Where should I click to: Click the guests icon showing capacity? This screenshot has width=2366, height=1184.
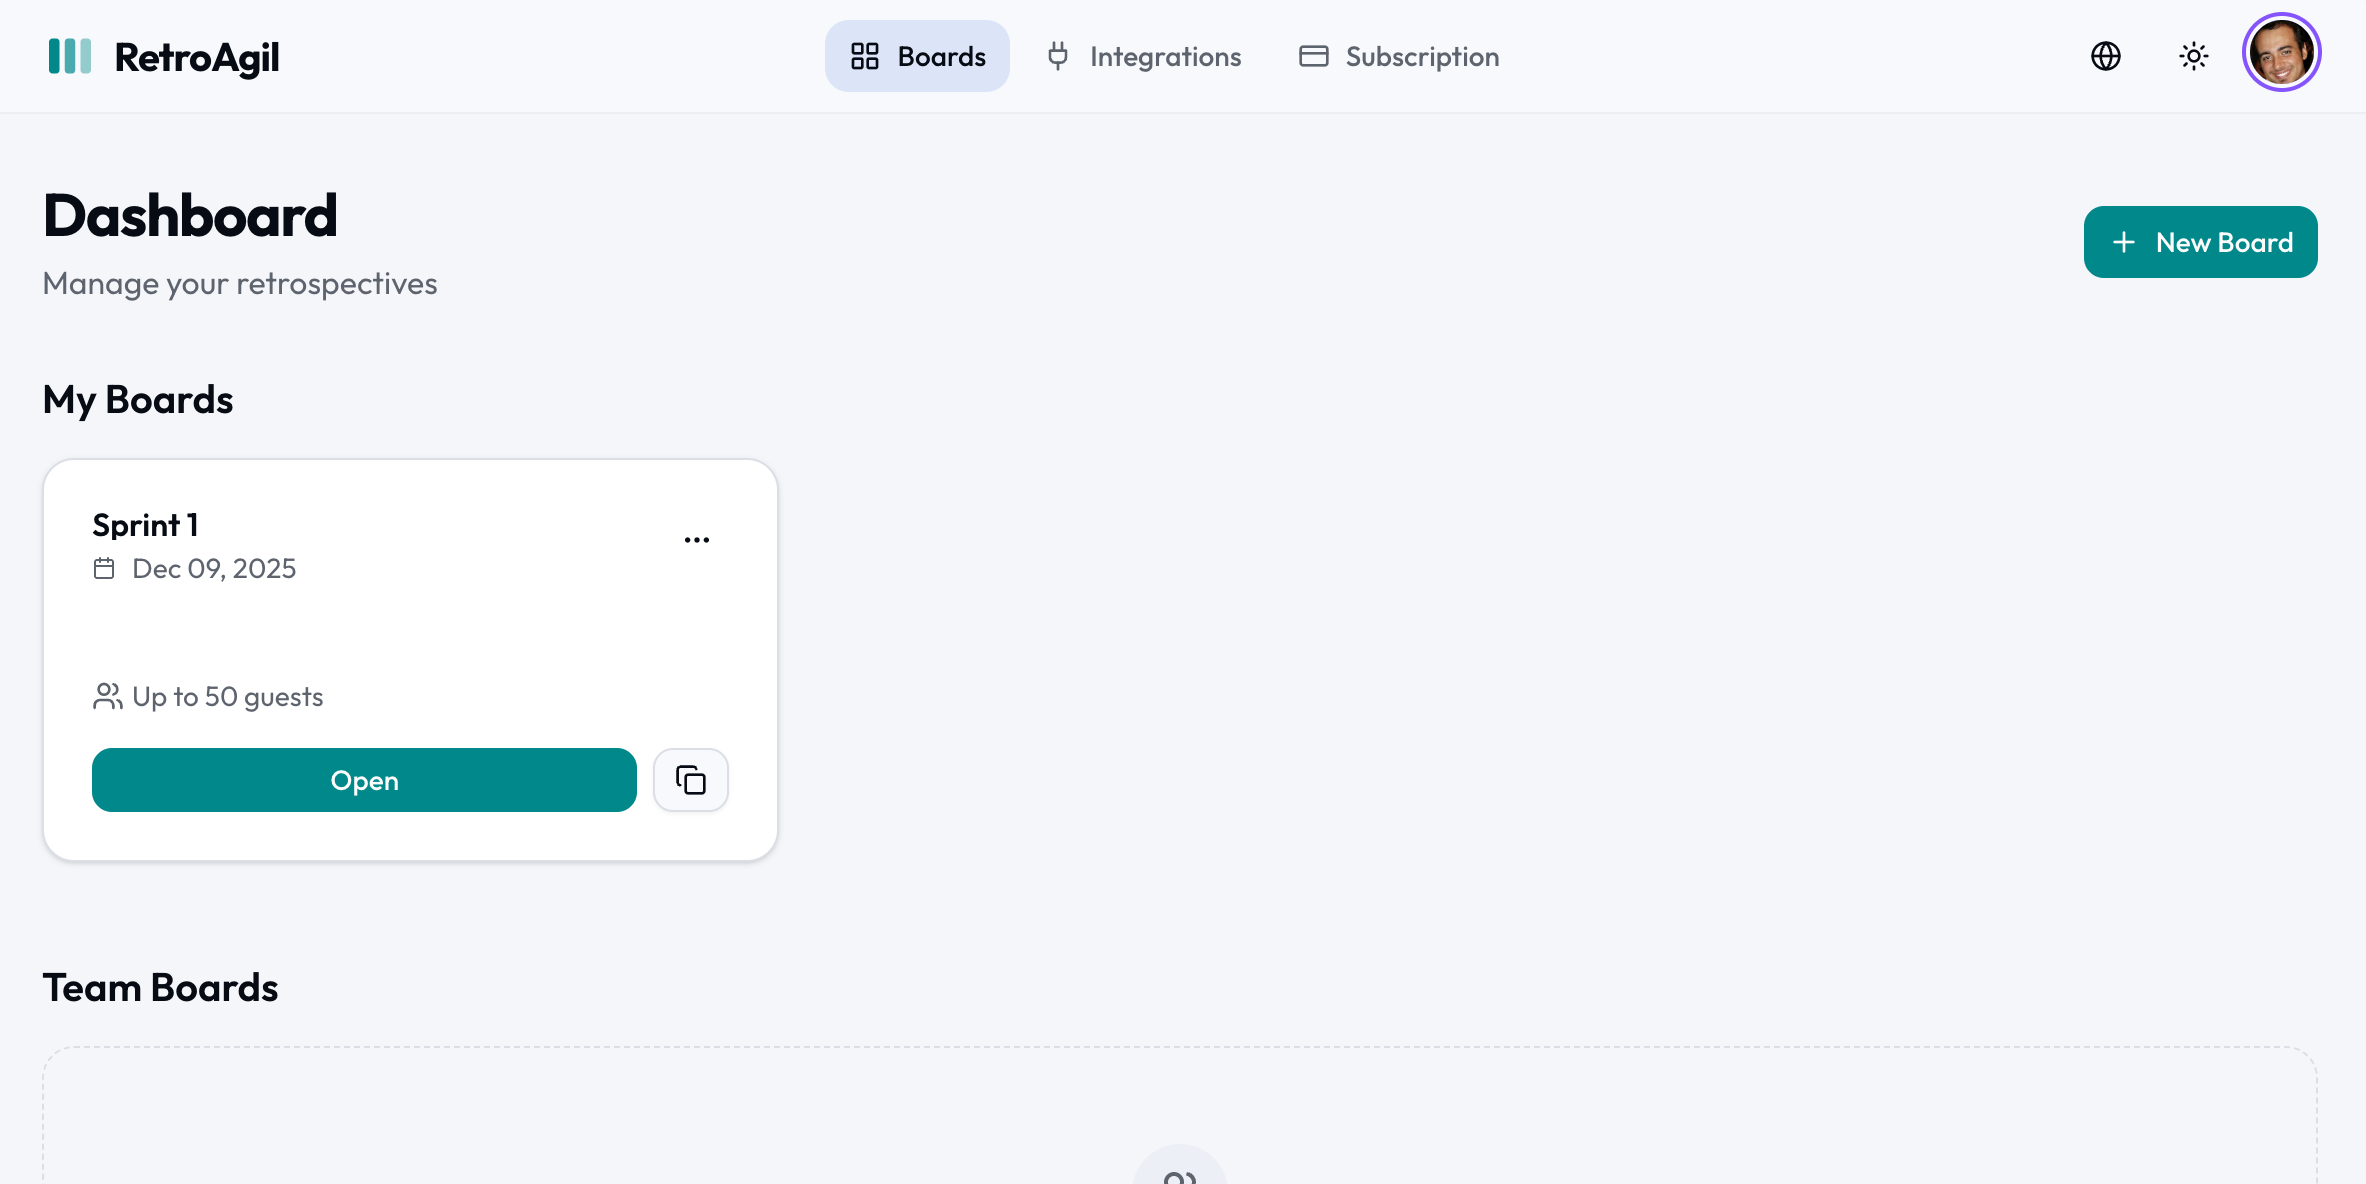pyautogui.click(x=107, y=696)
